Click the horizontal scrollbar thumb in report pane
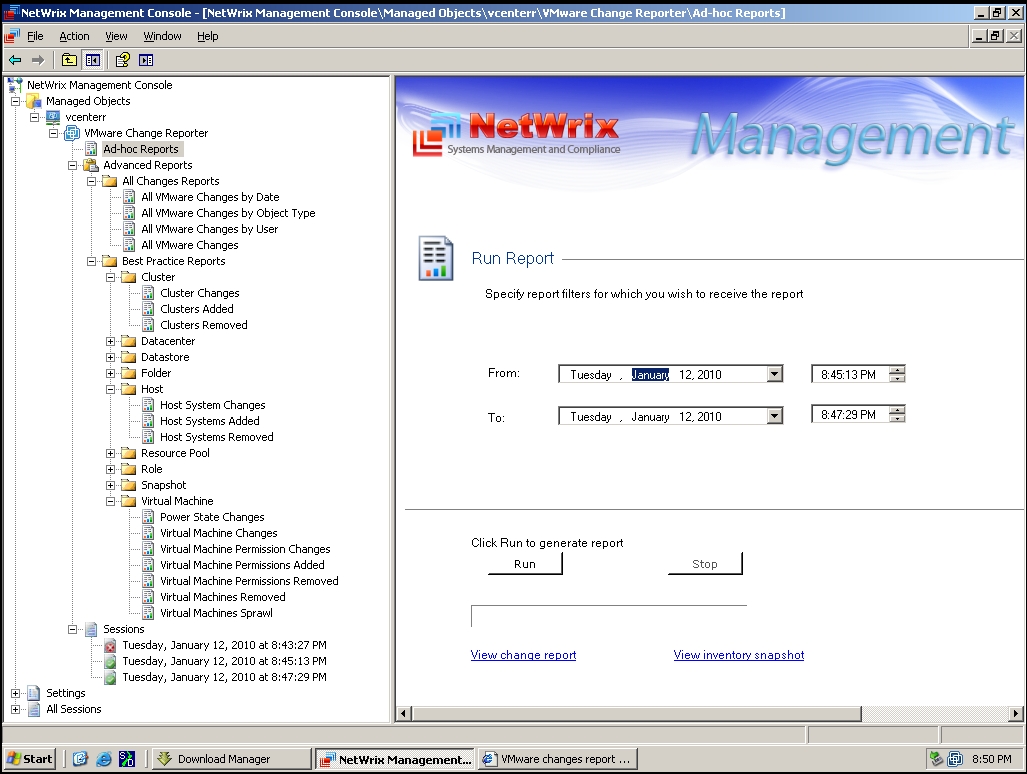The height and width of the screenshot is (774, 1027). click(x=637, y=713)
